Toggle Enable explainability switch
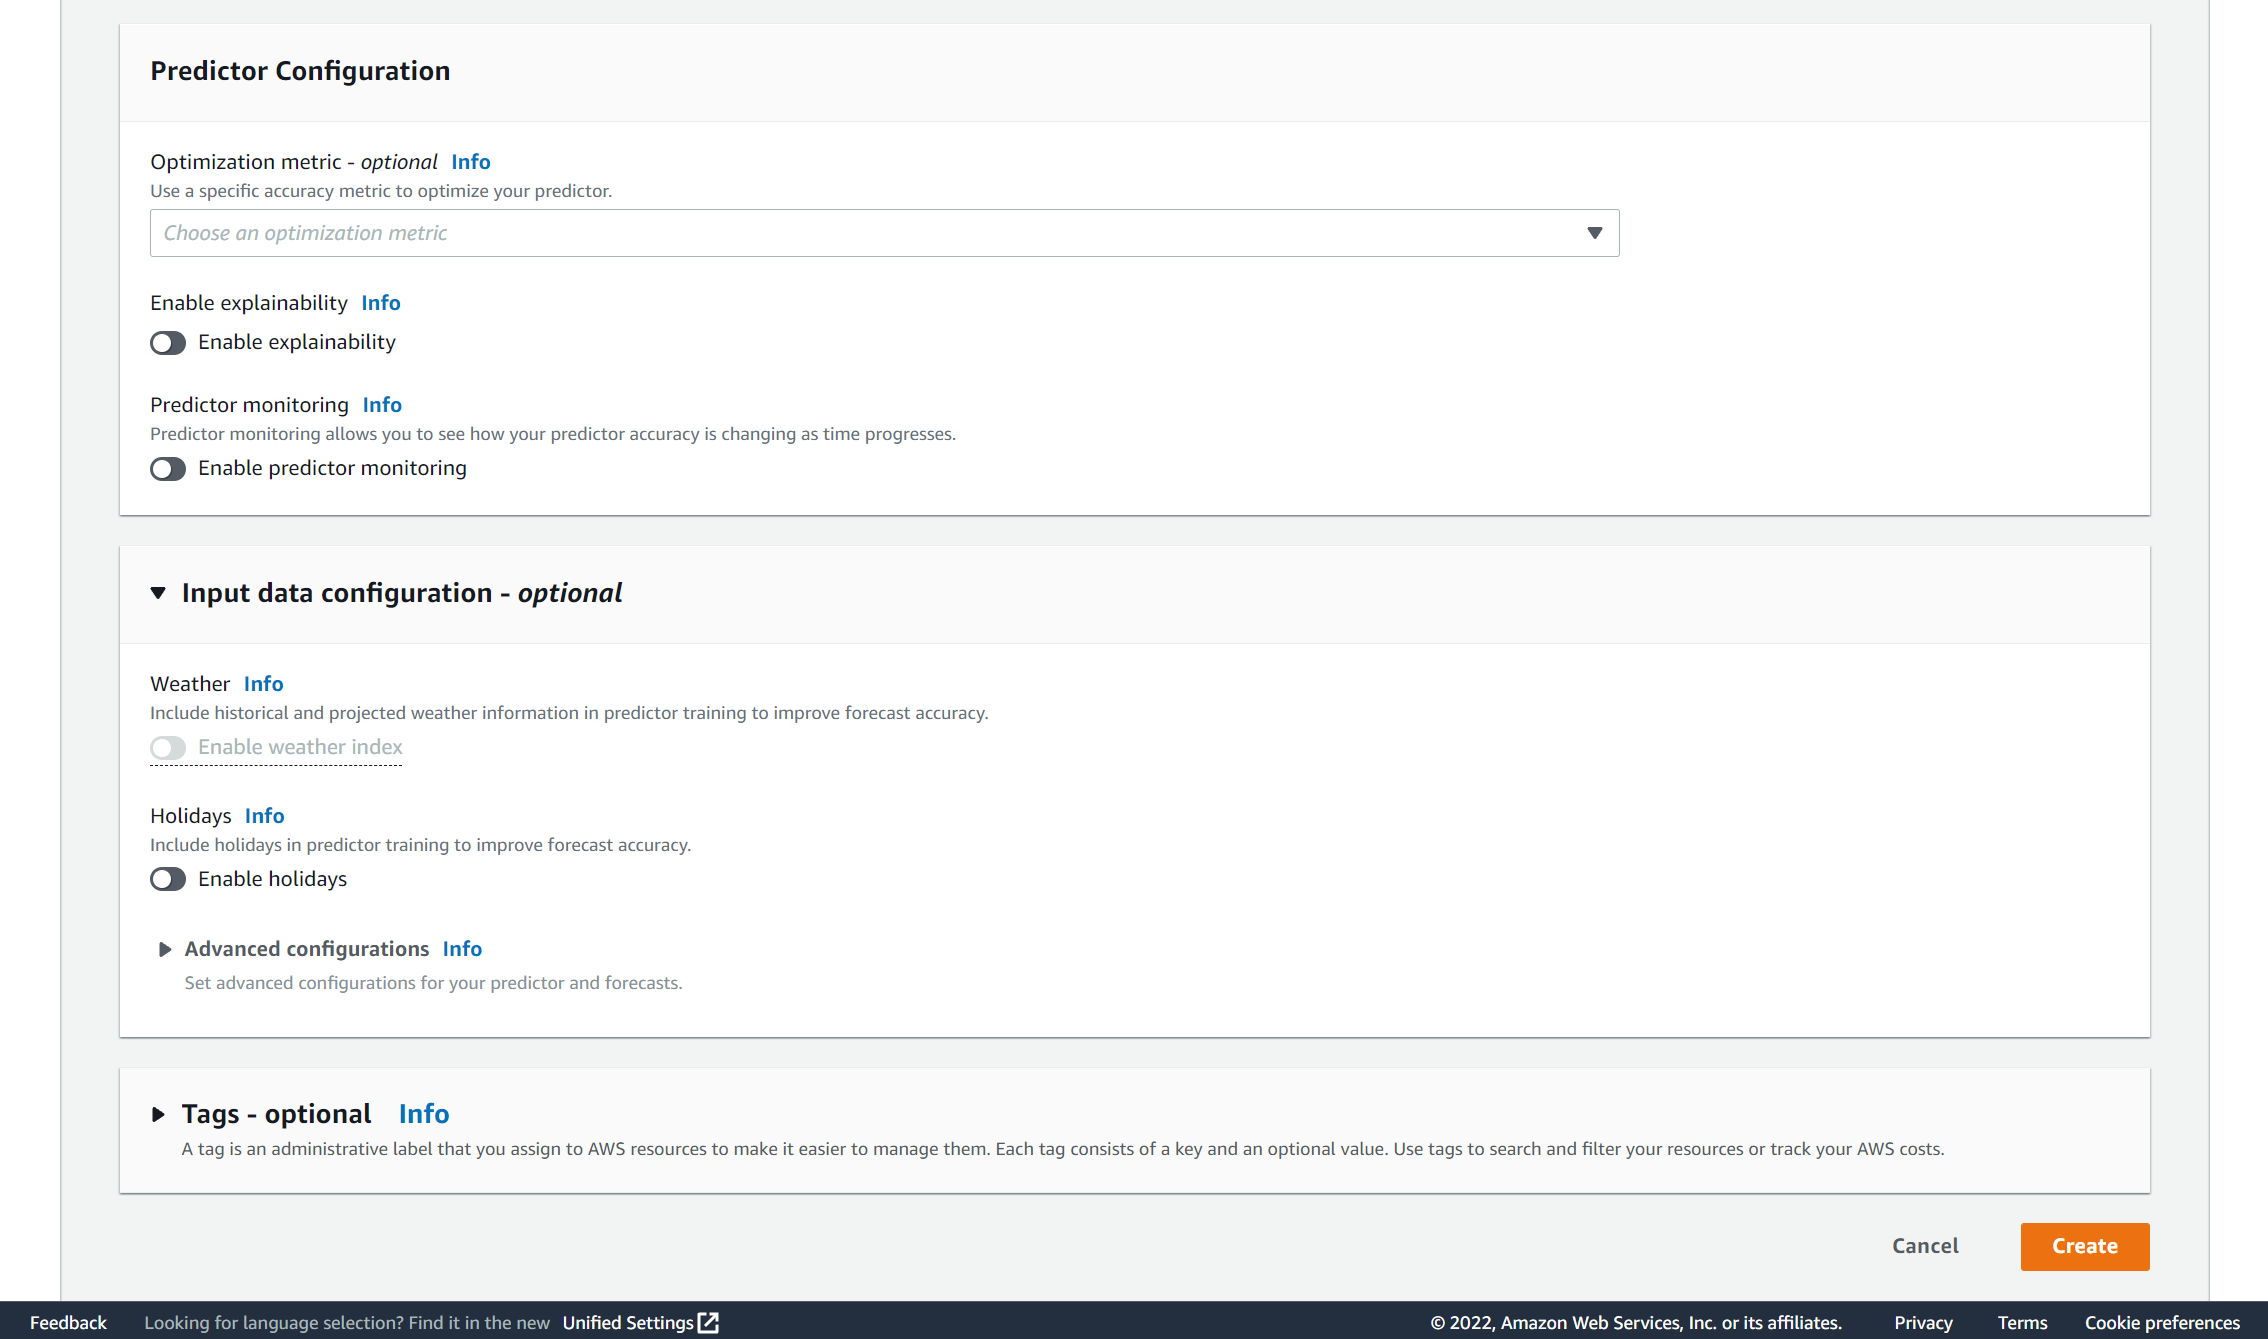Screen dimensions: 2268x1339 tap(168, 343)
